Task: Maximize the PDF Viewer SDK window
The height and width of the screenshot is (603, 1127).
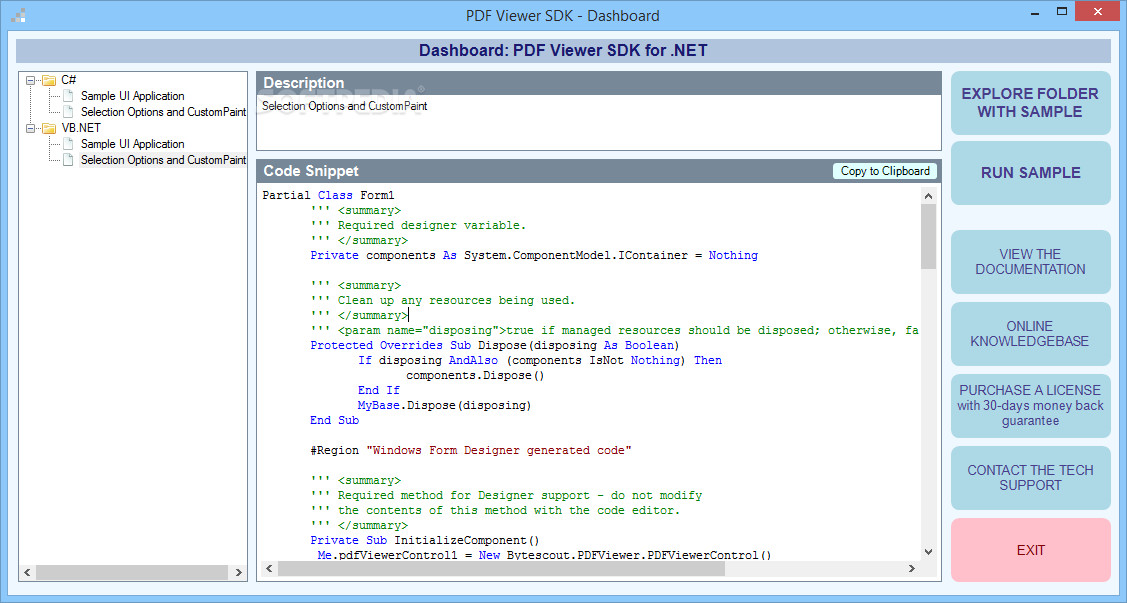Action: point(1062,13)
